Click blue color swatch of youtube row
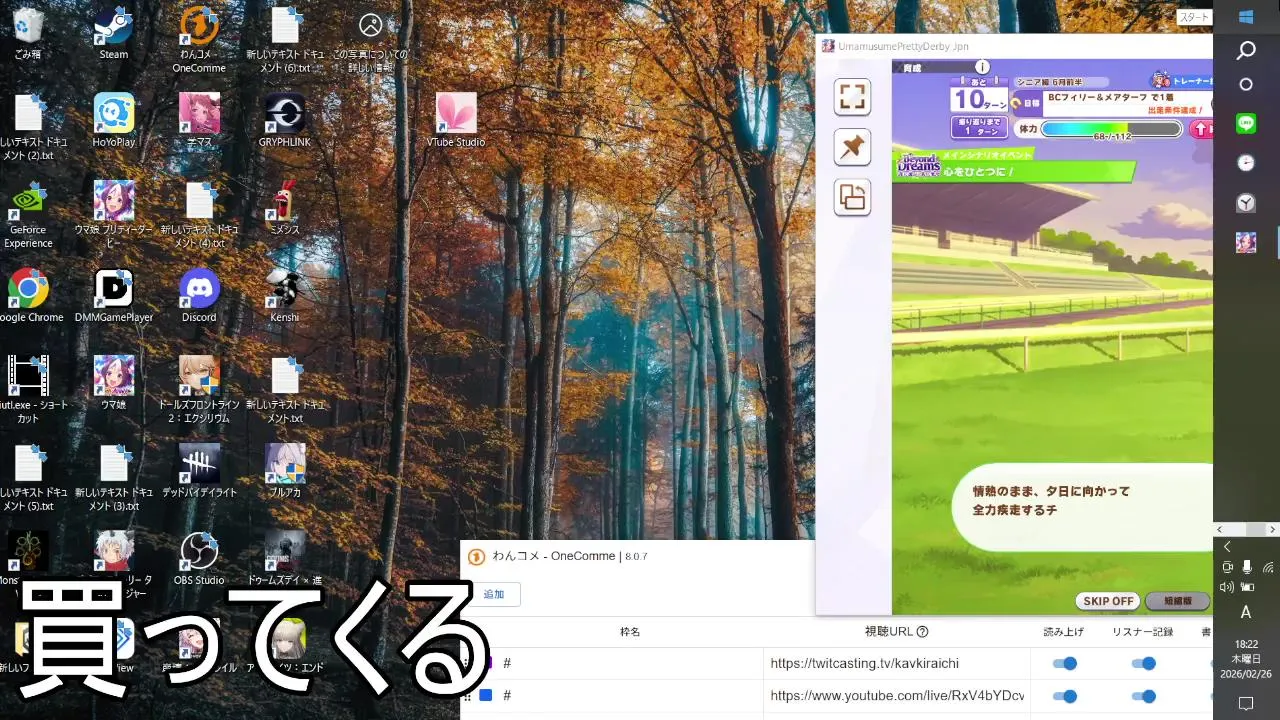The height and width of the screenshot is (720, 1280). click(486, 695)
